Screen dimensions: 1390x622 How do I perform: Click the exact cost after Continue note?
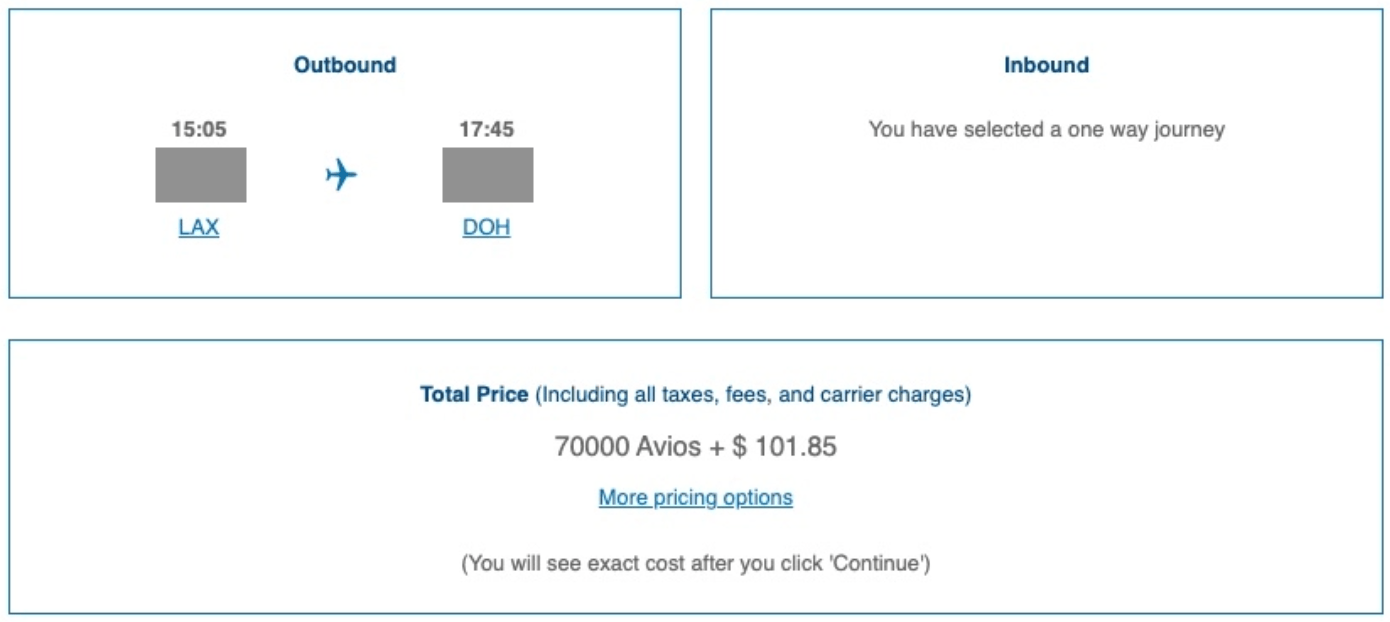coord(695,564)
